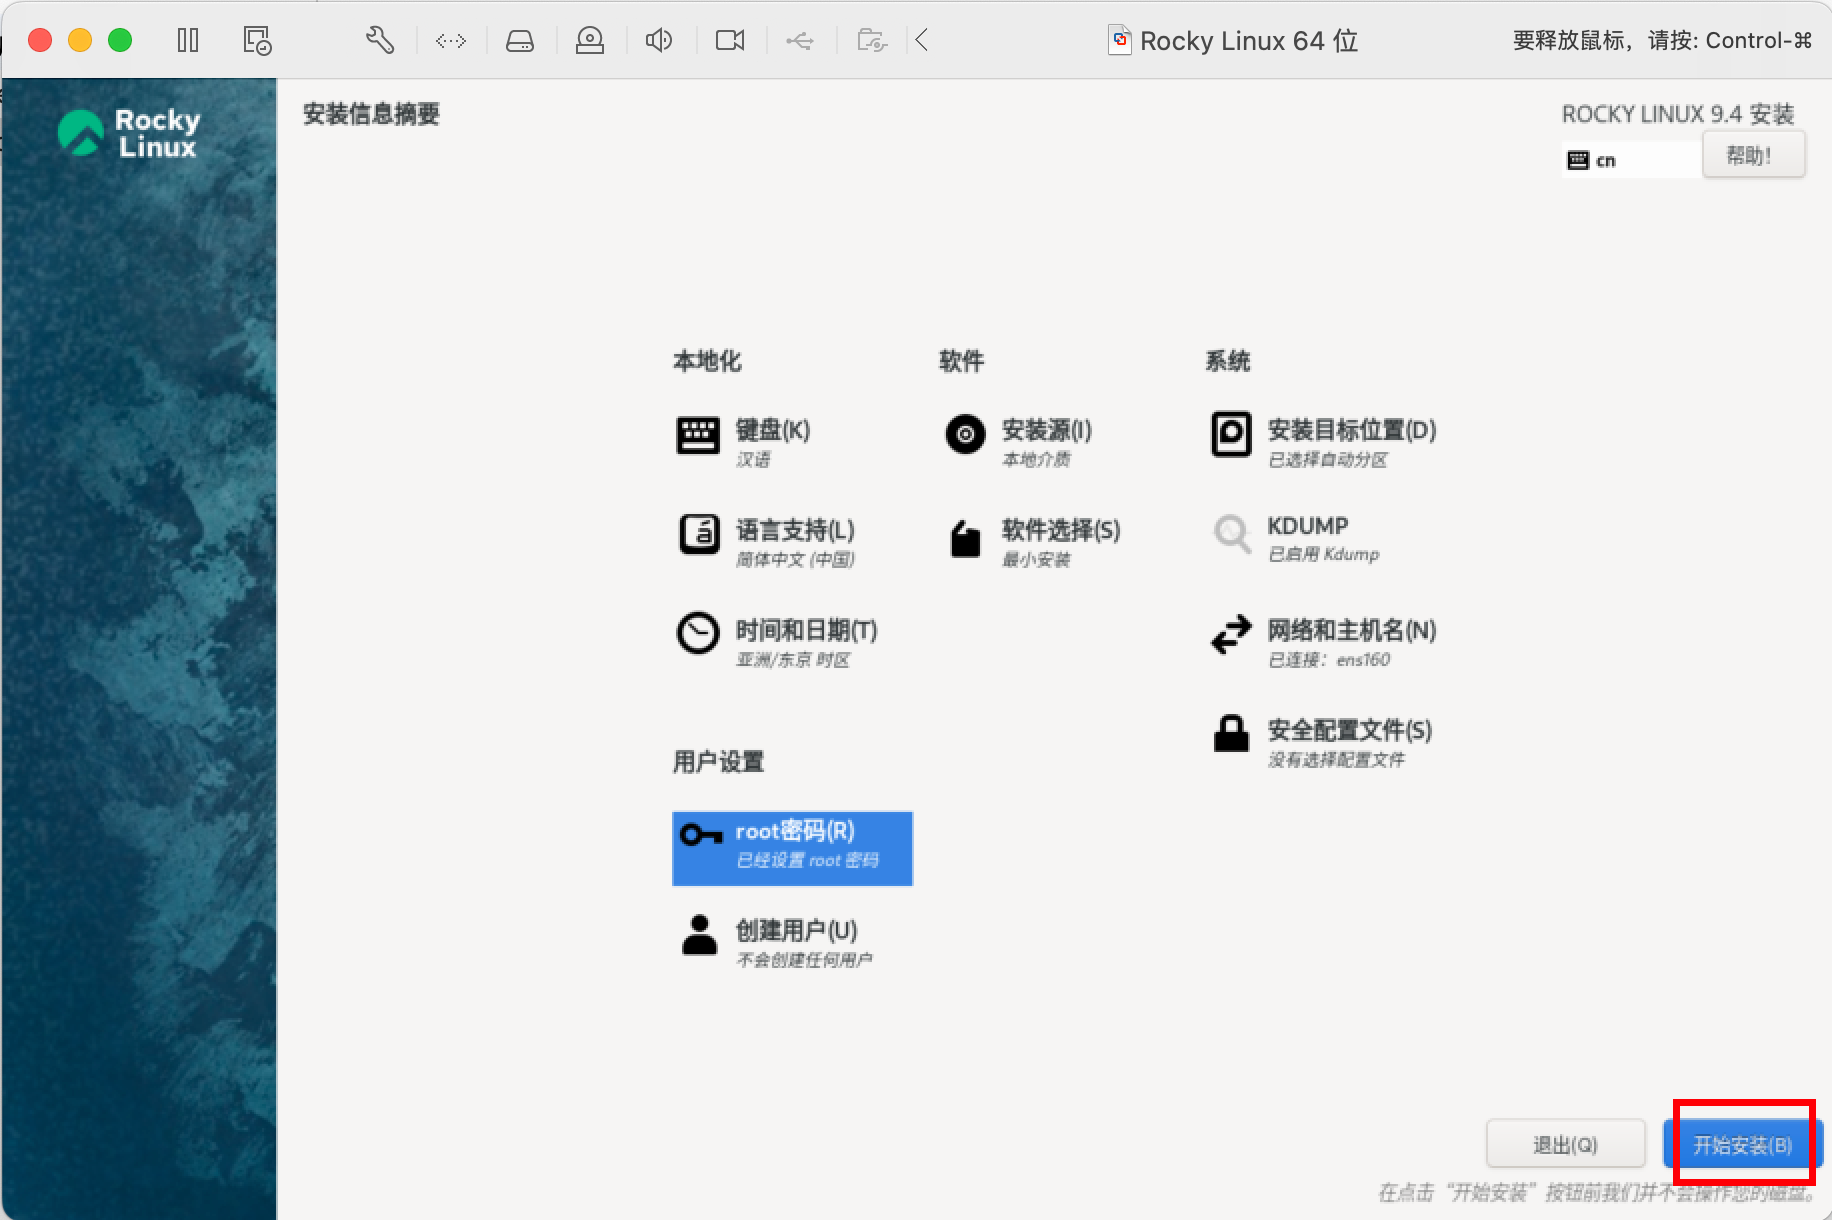The width and height of the screenshot is (1832, 1220).
Task: Click the Rocky Linux logo
Action: tap(129, 133)
